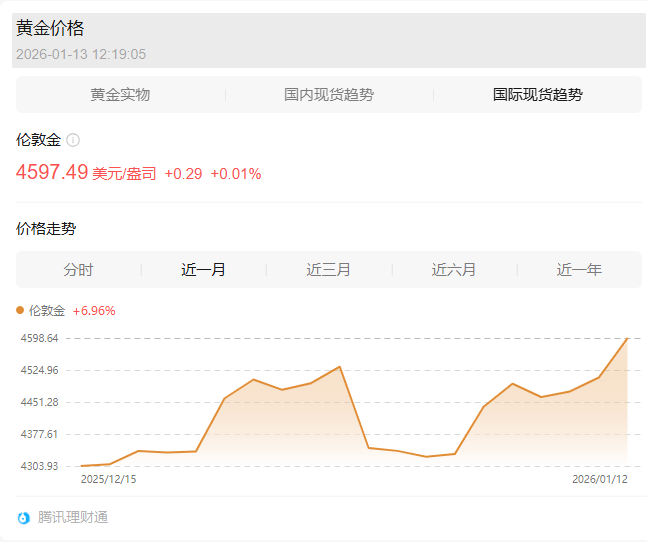The height and width of the screenshot is (542, 647).
Task: Click the 4597.49 gold price value
Action: [x=52, y=172]
